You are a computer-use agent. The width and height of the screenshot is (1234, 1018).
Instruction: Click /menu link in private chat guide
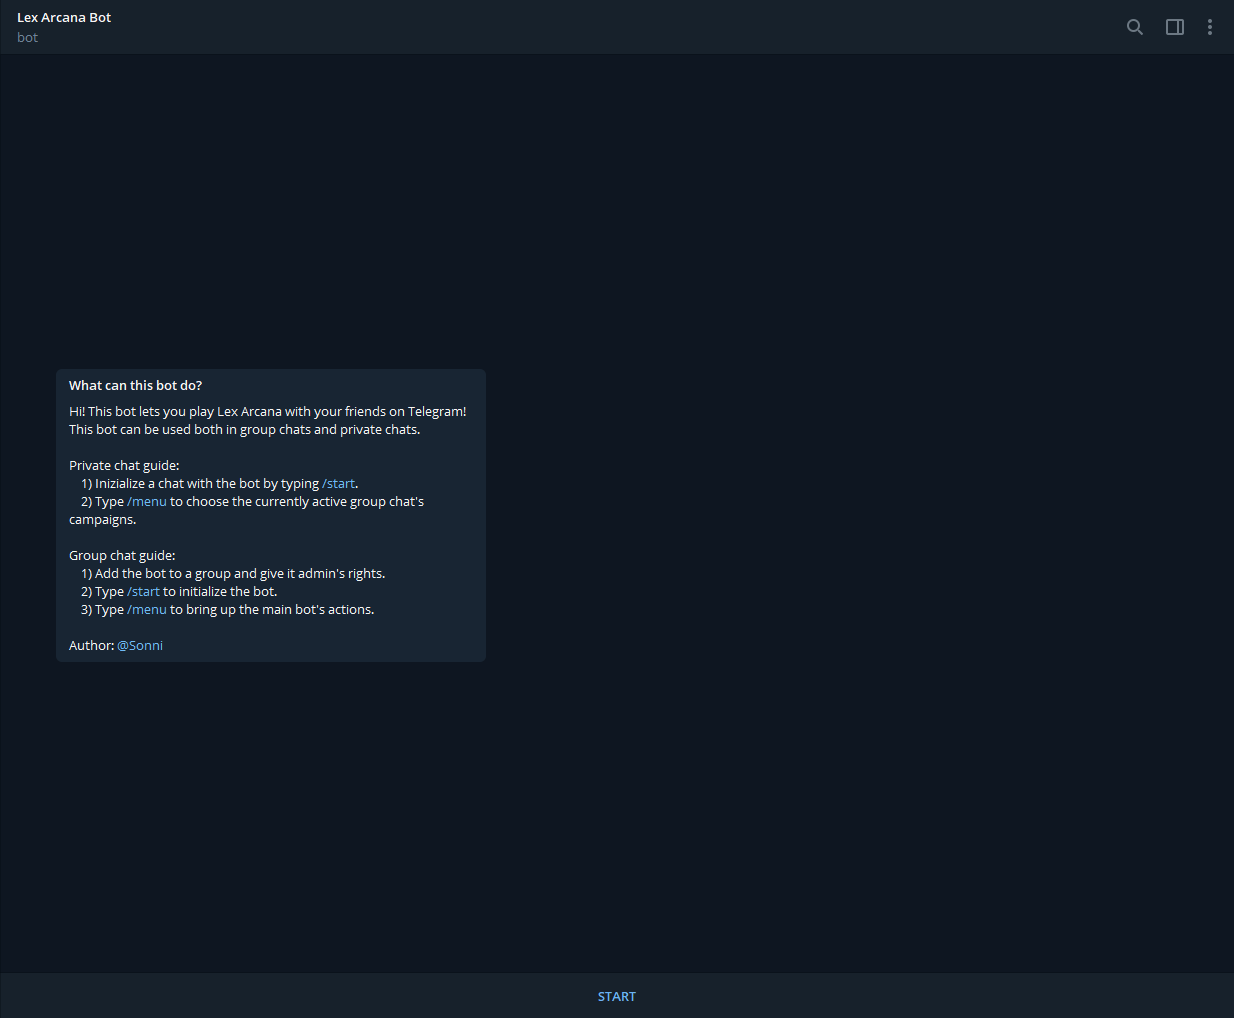pyautogui.click(x=147, y=502)
